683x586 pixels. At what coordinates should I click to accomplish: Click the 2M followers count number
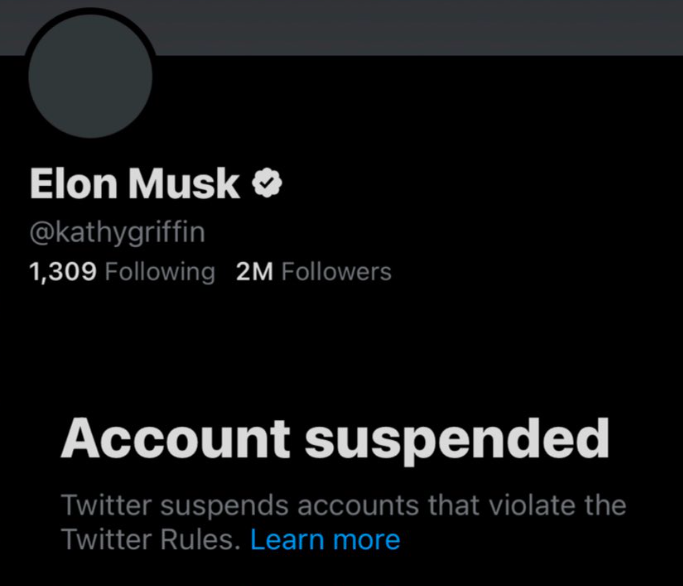click(254, 272)
